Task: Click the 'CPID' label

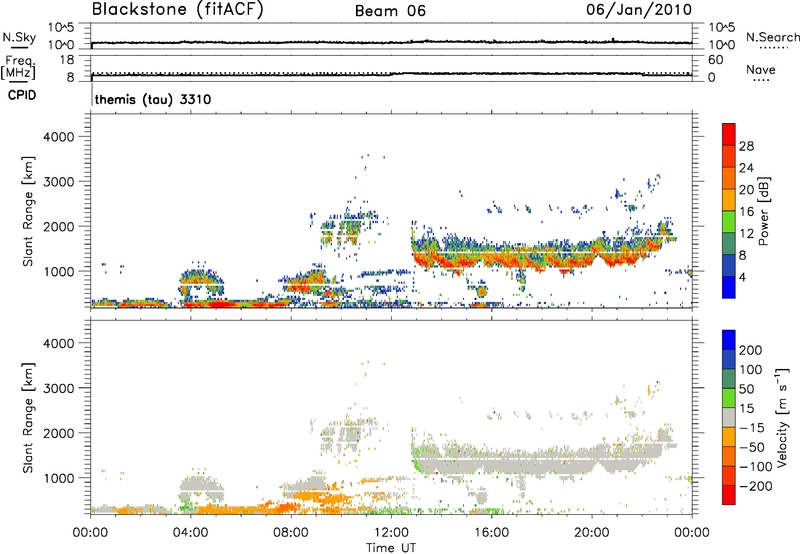Action: pyautogui.click(x=22, y=95)
